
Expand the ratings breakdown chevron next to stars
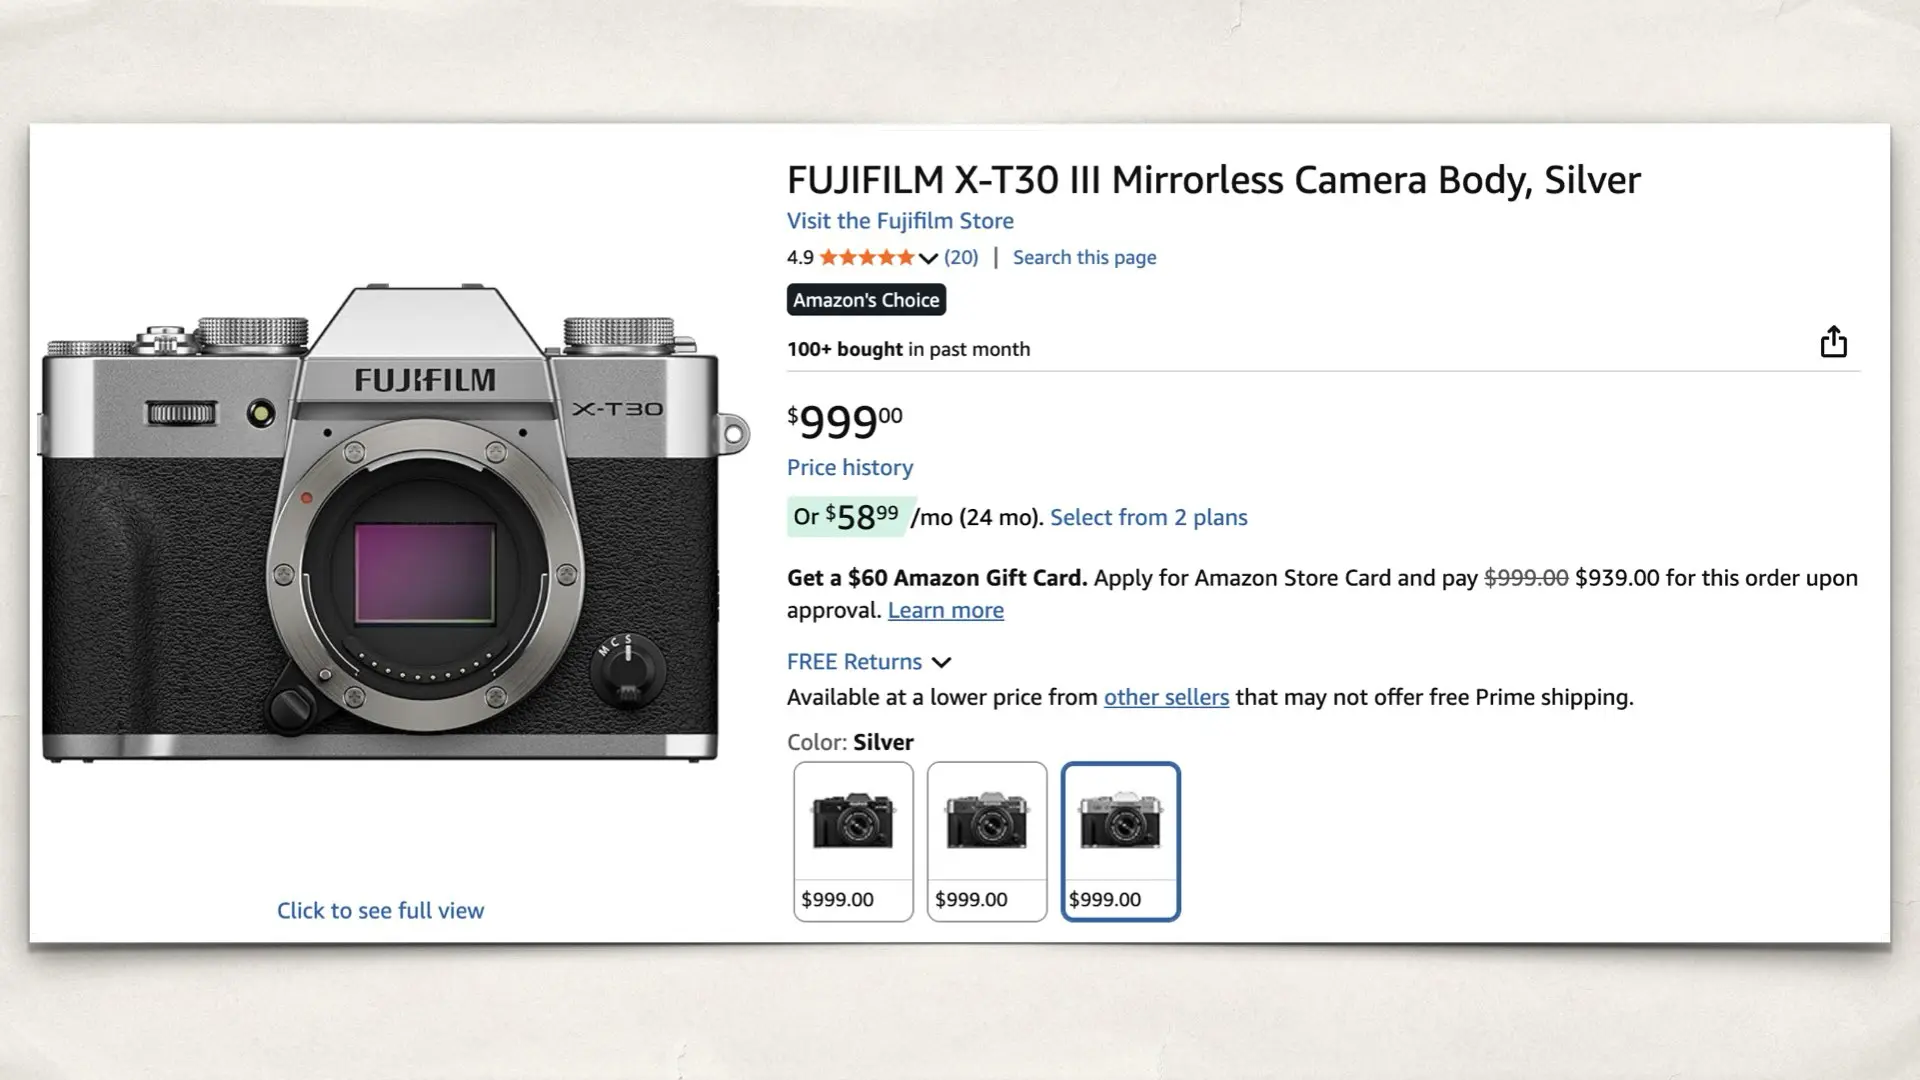pyautogui.click(x=927, y=258)
